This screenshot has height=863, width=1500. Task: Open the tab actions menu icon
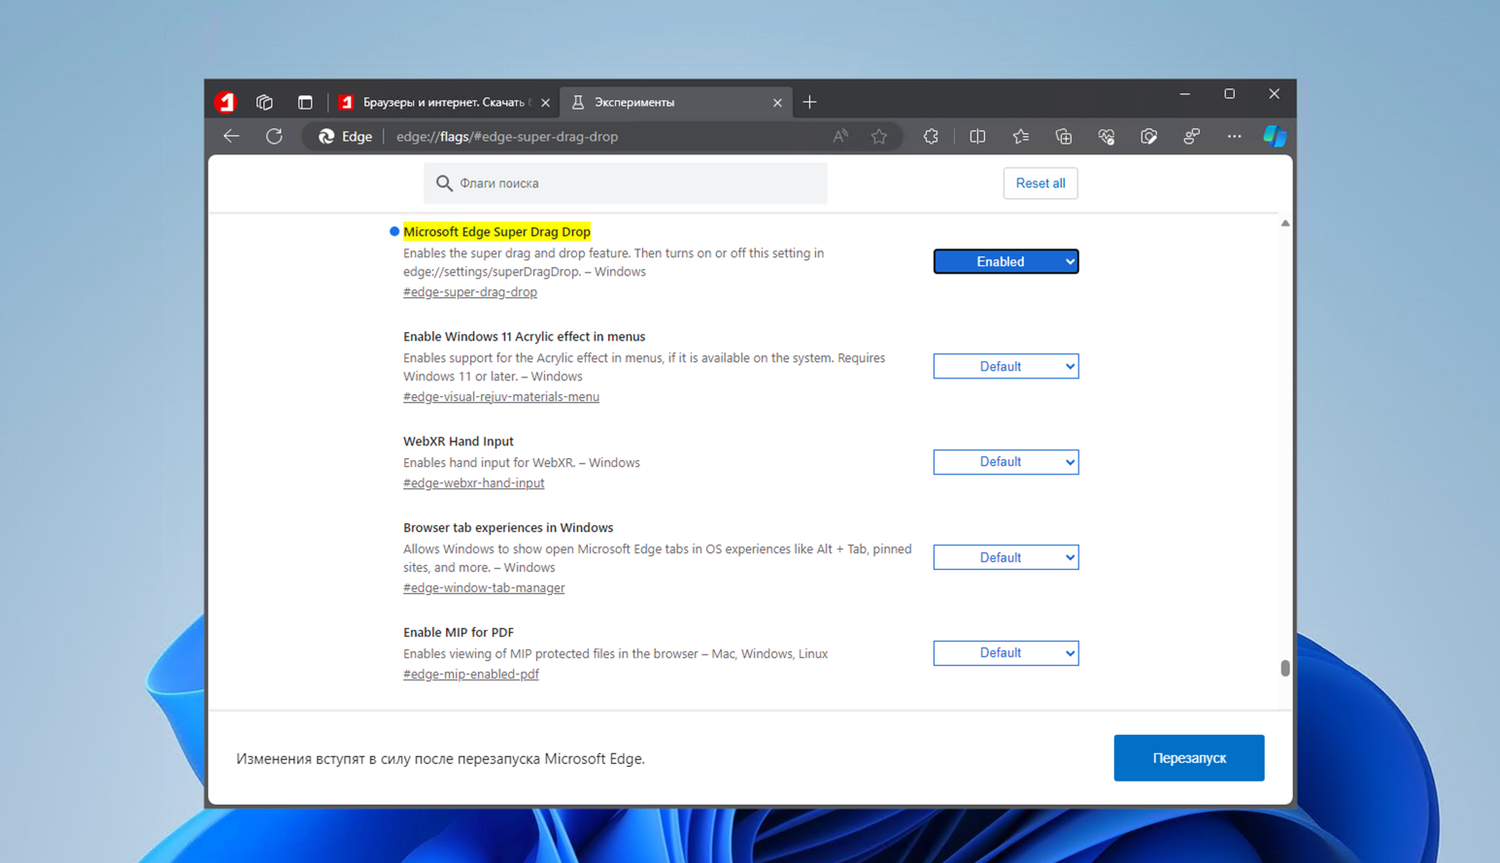click(x=305, y=102)
